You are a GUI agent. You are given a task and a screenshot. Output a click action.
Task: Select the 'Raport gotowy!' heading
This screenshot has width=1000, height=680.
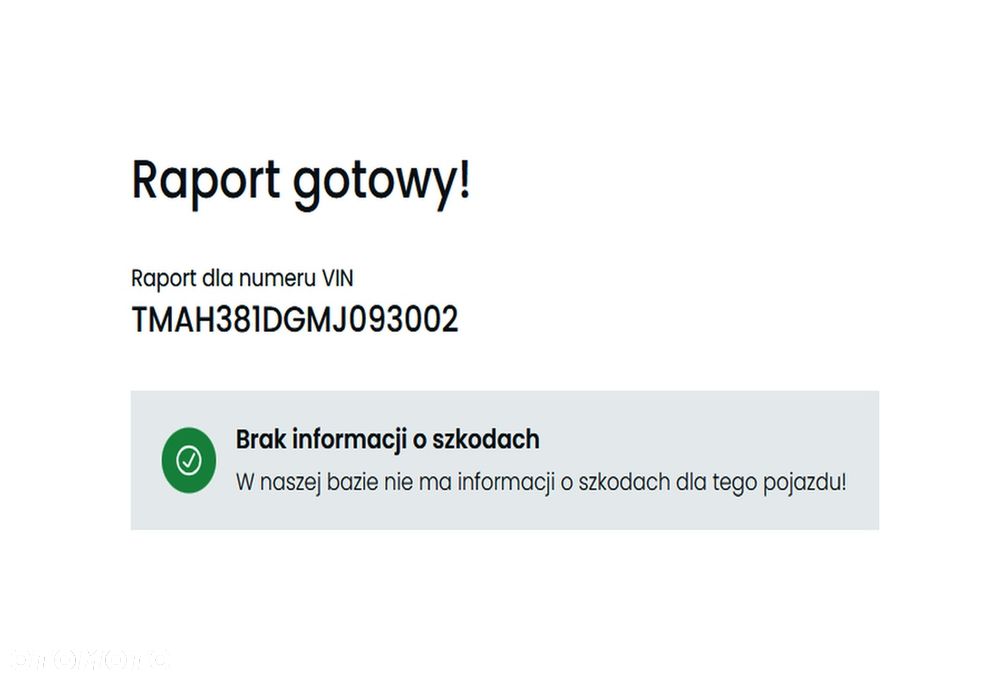[301, 182]
